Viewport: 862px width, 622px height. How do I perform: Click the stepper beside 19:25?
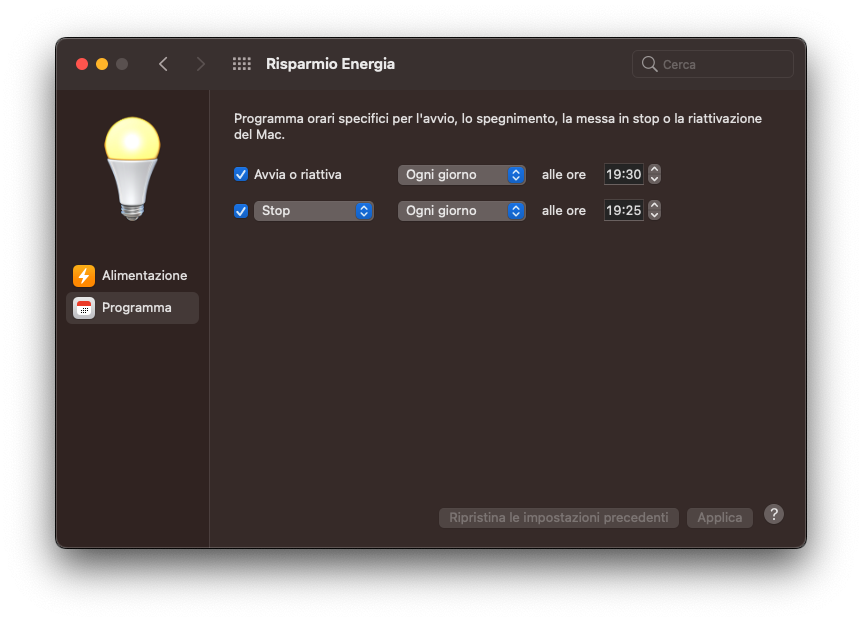[654, 210]
